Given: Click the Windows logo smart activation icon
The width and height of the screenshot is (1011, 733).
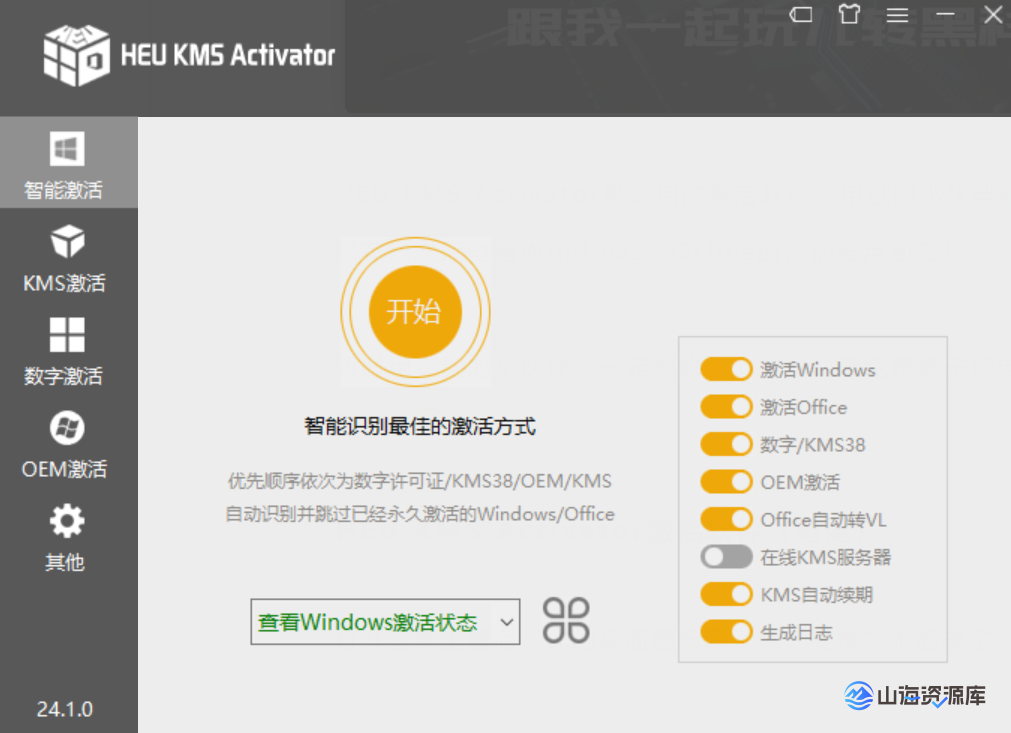Looking at the screenshot, I should 67,150.
